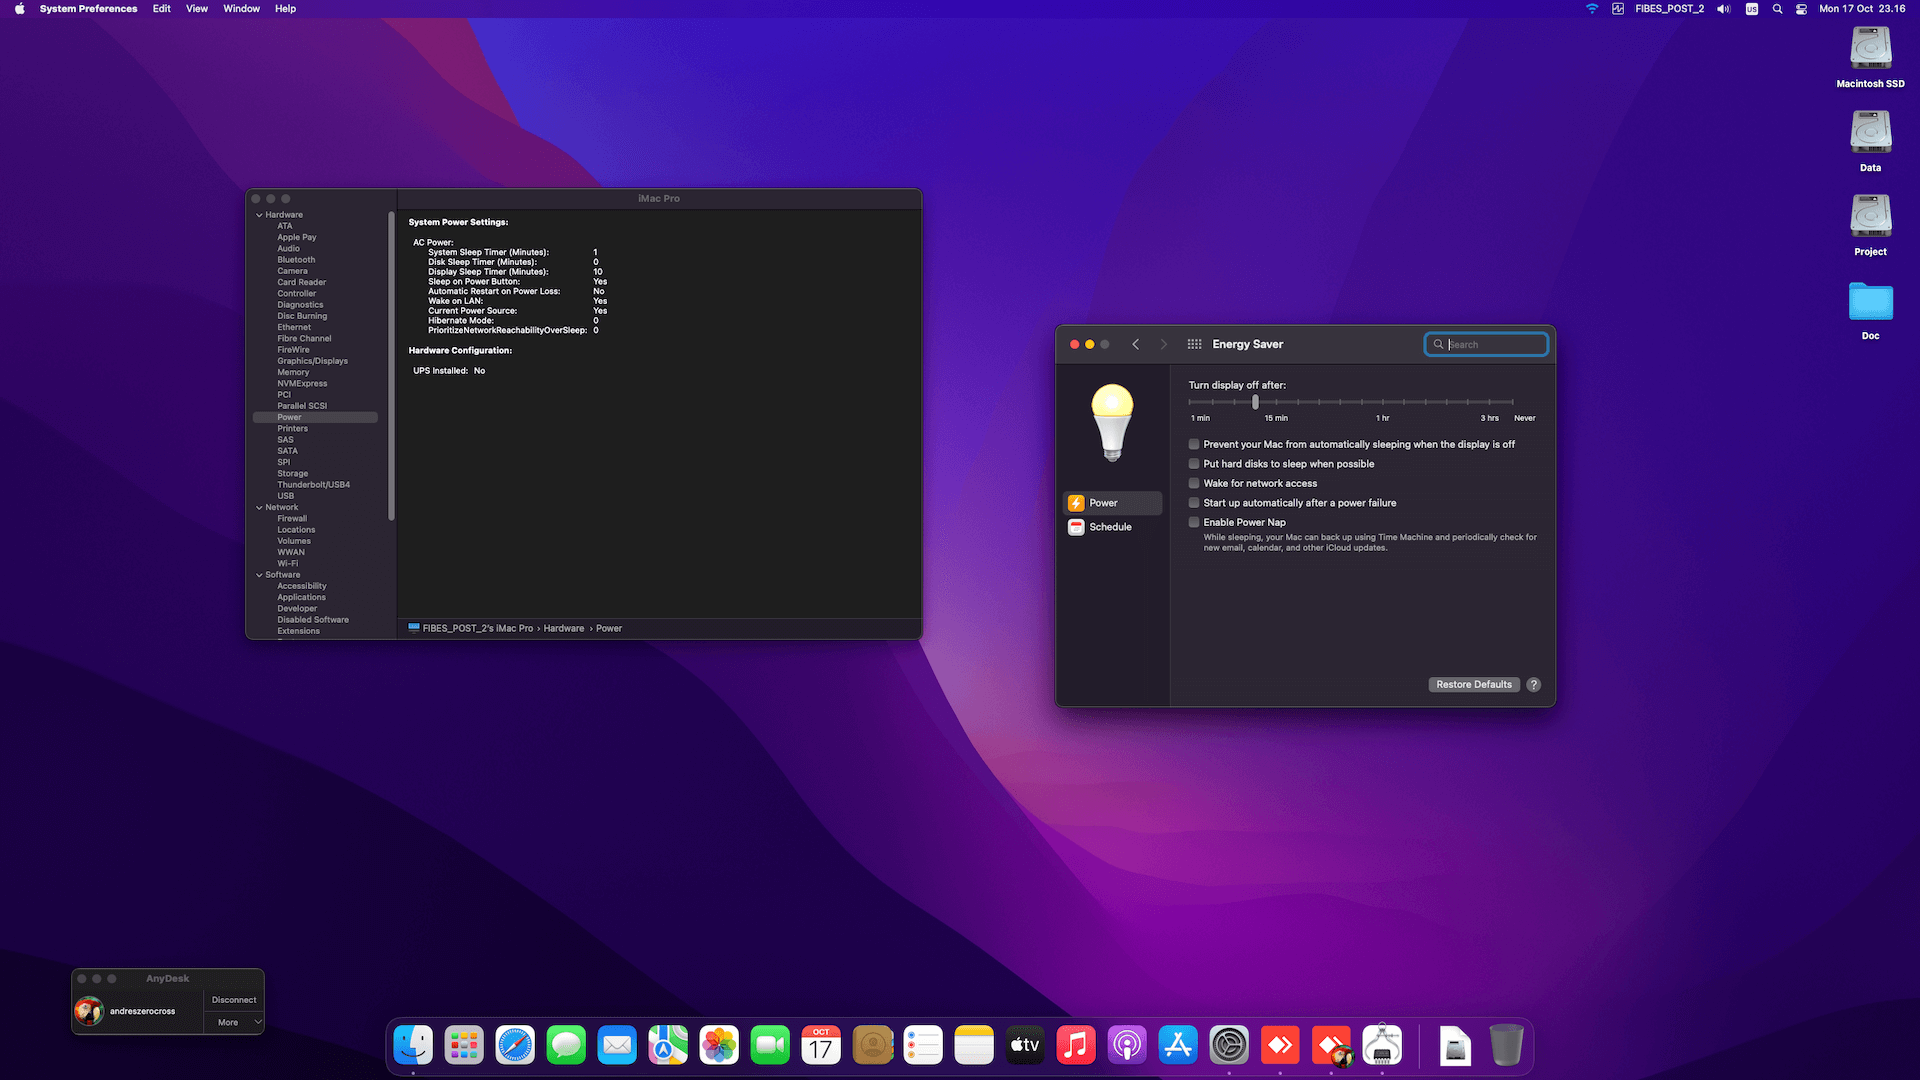Select Firewall under Network
The height and width of the screenshot is (1080, 1920).
click(292, 519)
